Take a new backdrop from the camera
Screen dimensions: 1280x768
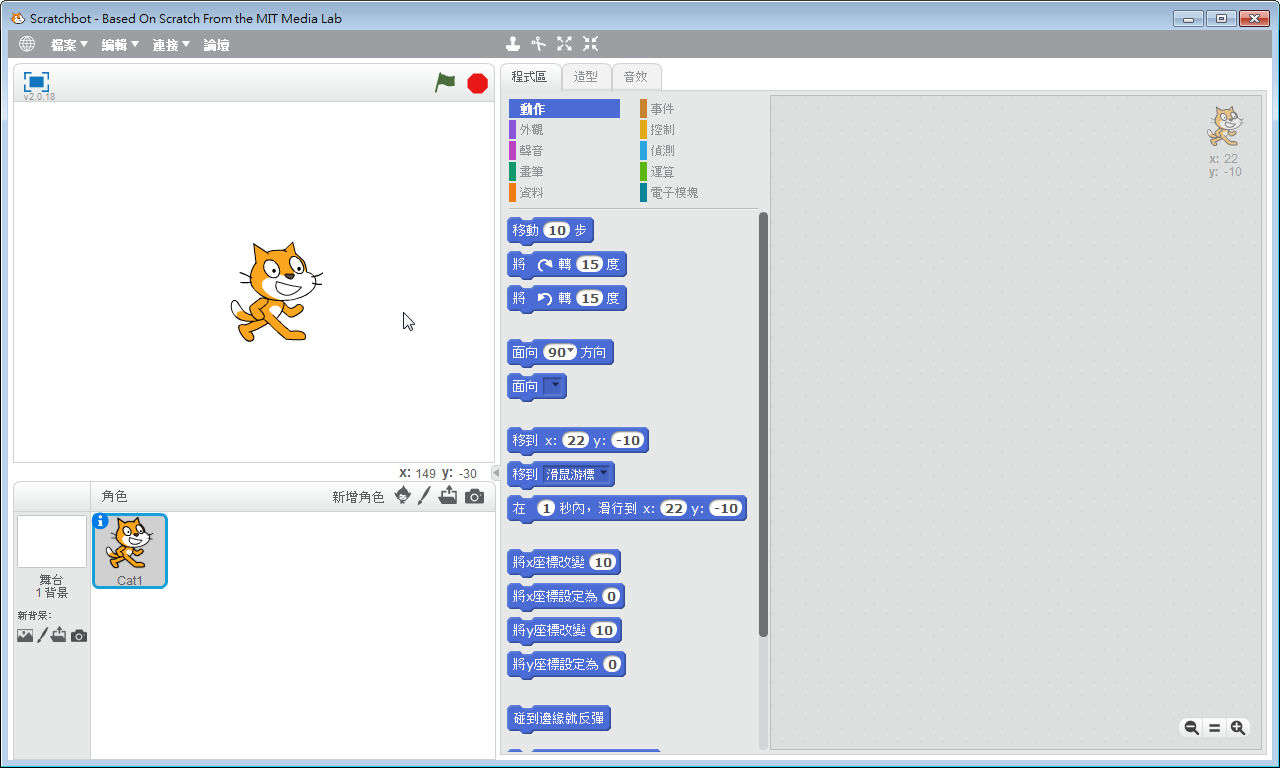coord(79,636)
